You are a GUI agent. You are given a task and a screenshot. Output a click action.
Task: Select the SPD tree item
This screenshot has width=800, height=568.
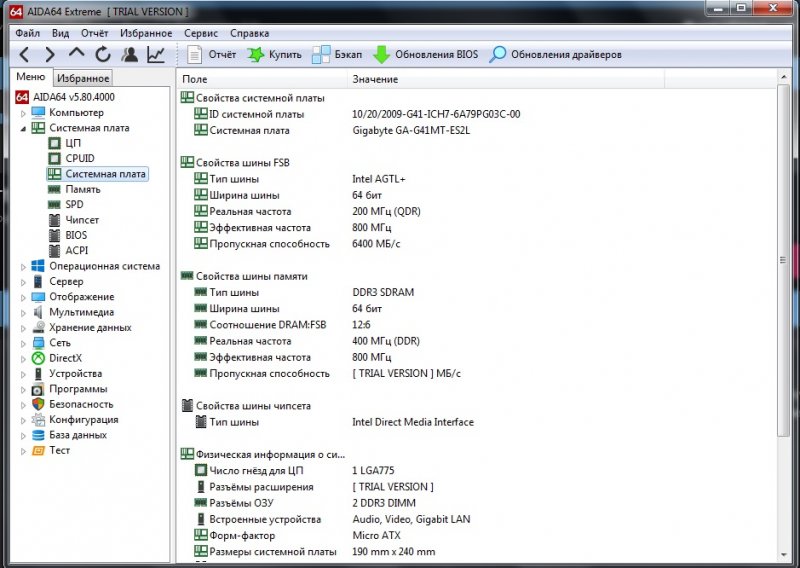pyautogui.click(x=74, y=204)
